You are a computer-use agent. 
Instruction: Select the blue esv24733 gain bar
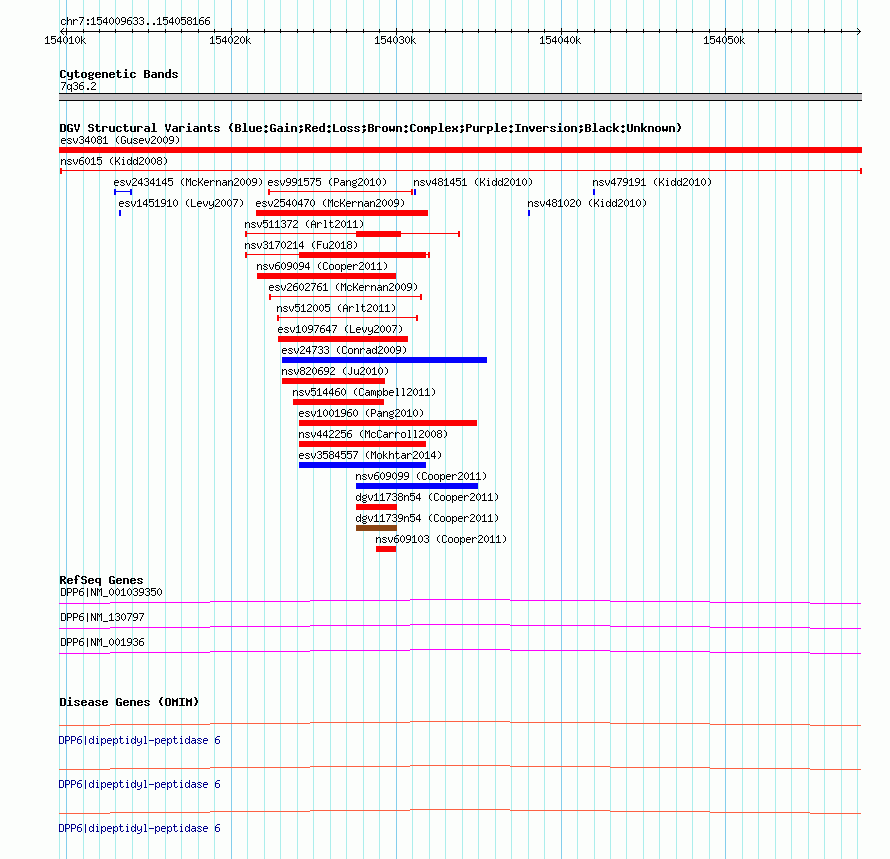coord(384,360)
